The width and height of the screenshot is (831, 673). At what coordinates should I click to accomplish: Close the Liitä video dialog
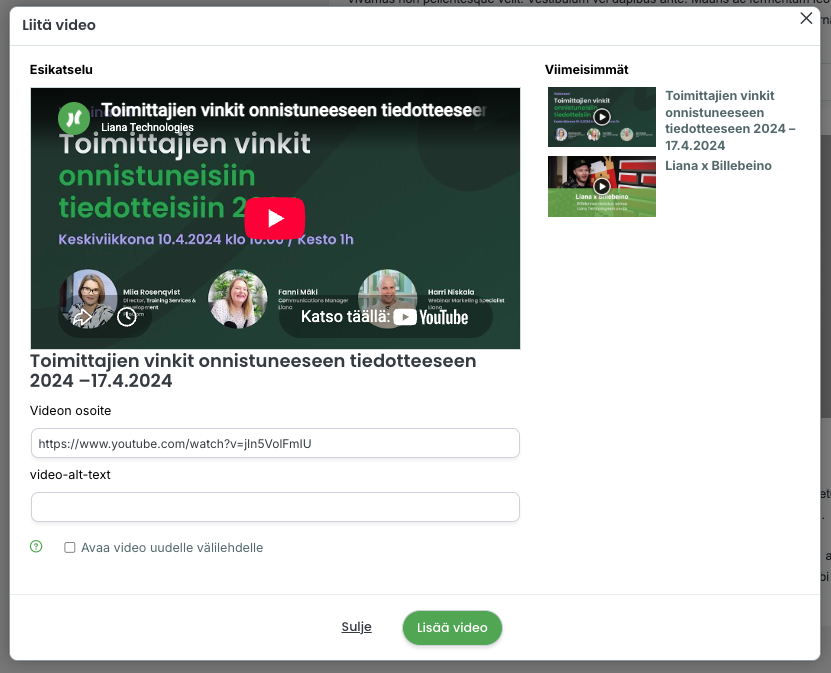click(806, 19)
